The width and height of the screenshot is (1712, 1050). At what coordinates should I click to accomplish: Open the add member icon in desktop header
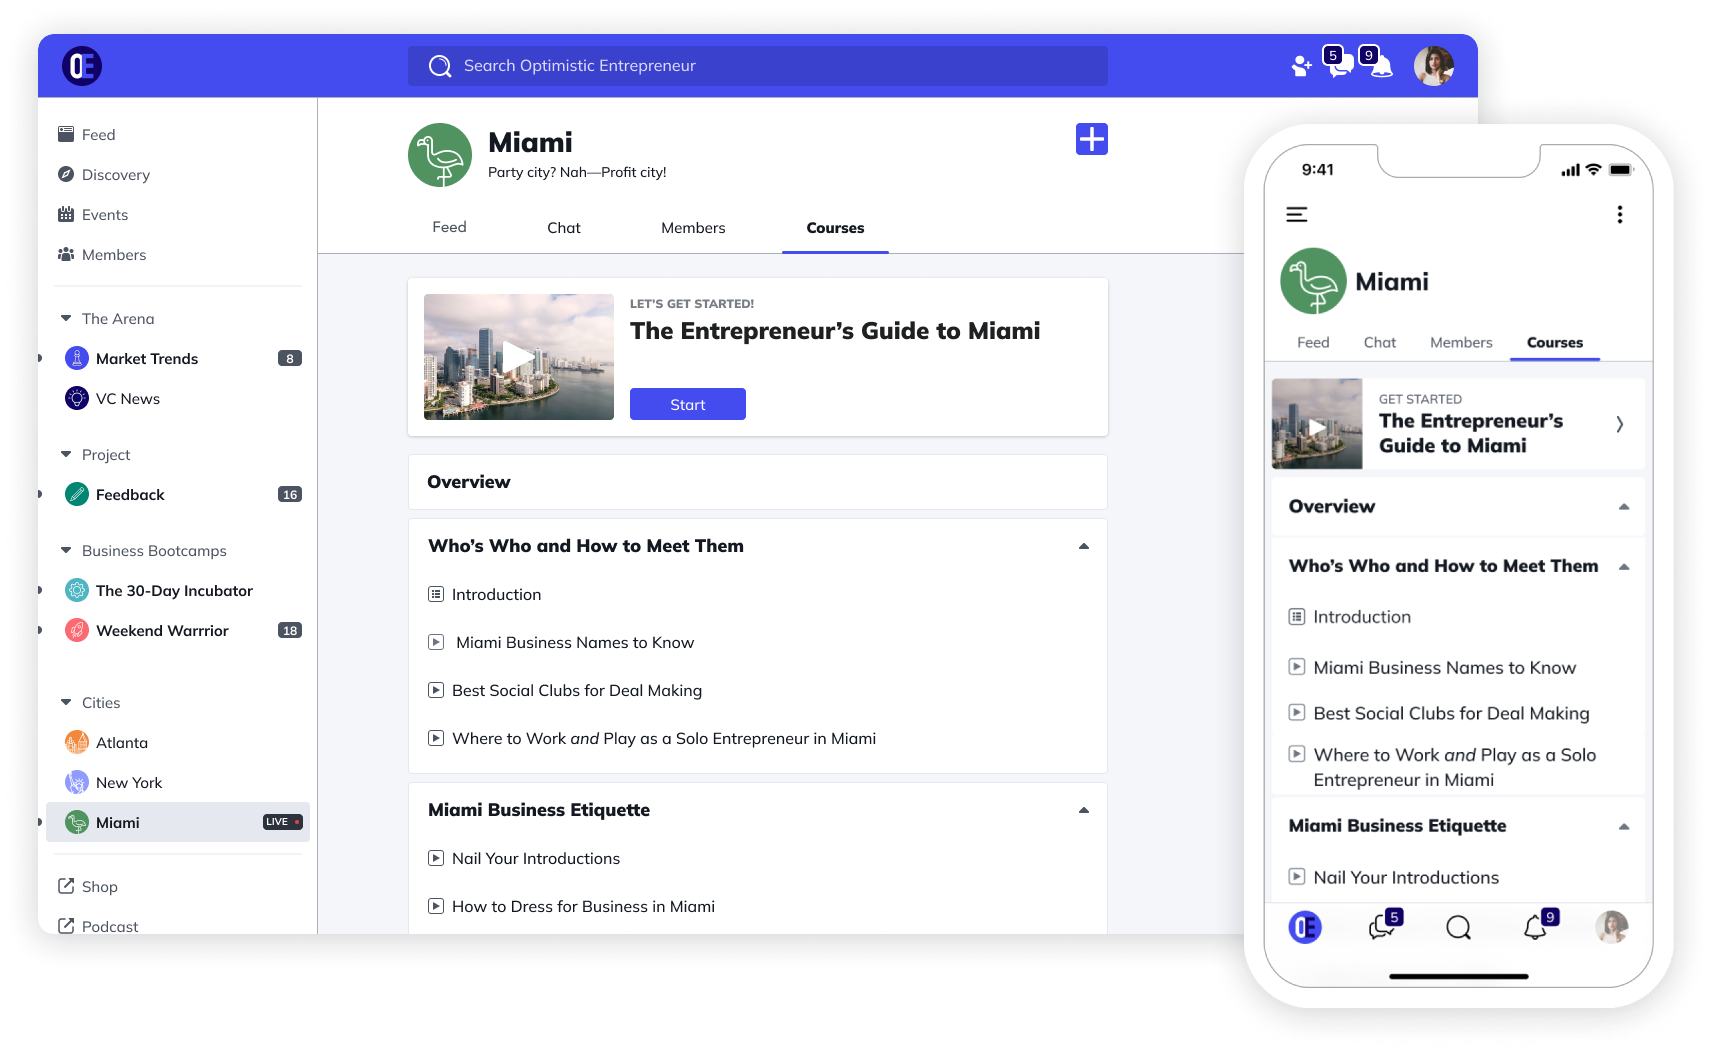pos(1301,66)
